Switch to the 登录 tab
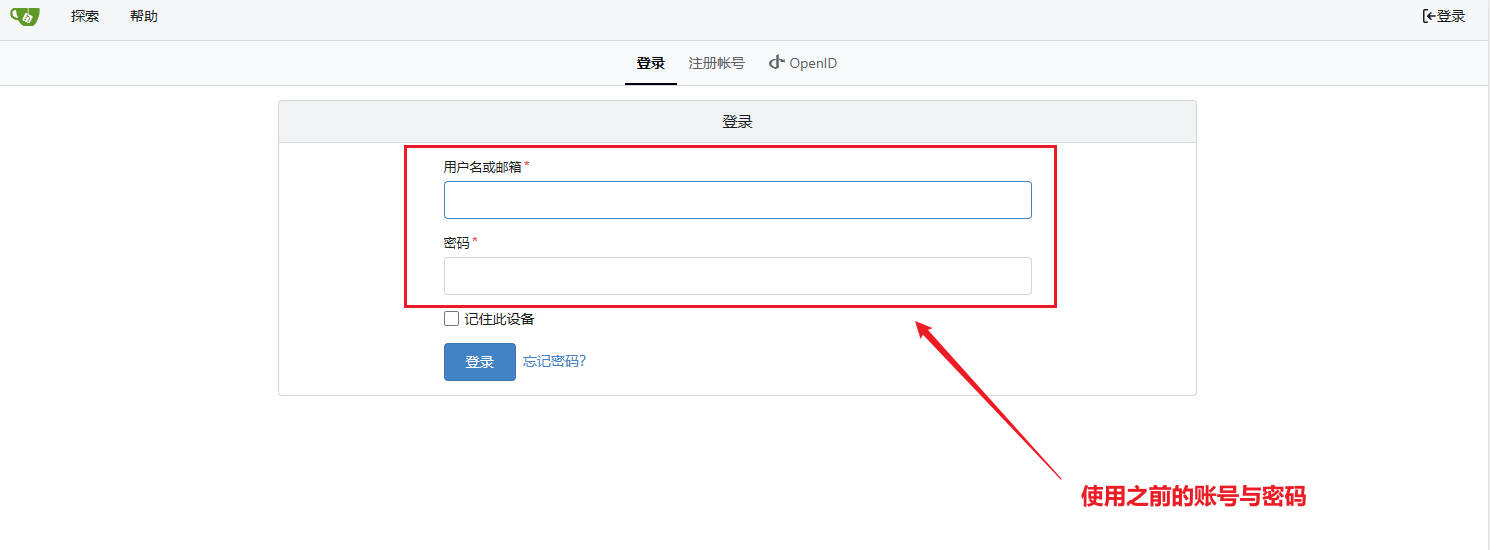The image size is (1490, 550). 651,63
